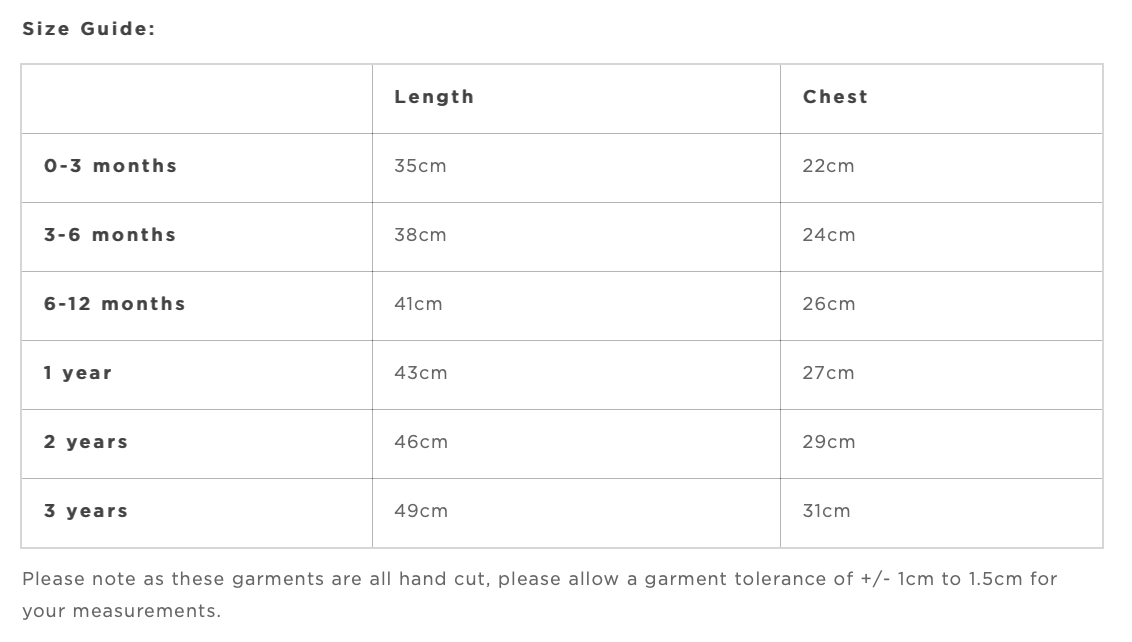1132x642 pixels.
Task: Click the 31cm chest cell
Action: click(x=826, y=511)
